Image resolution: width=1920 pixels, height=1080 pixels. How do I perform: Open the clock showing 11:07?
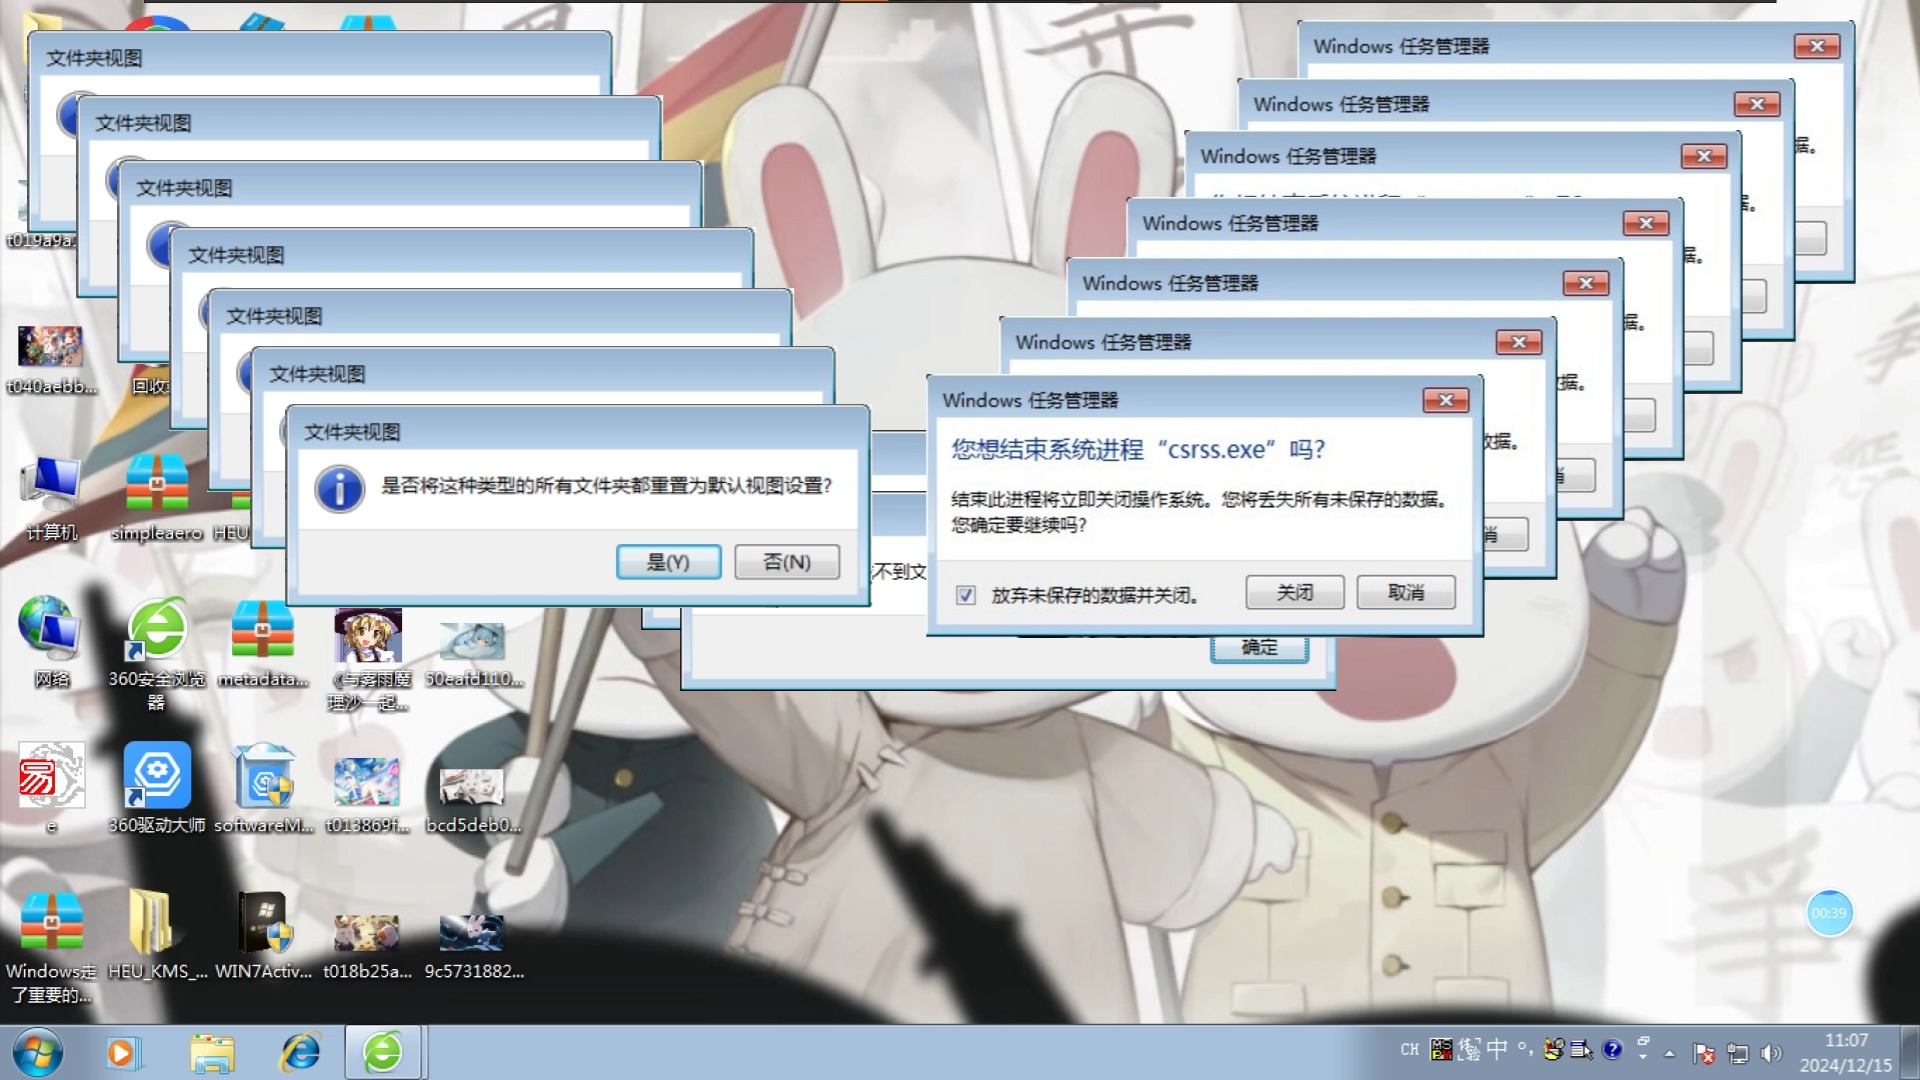coord(1846,1053)
